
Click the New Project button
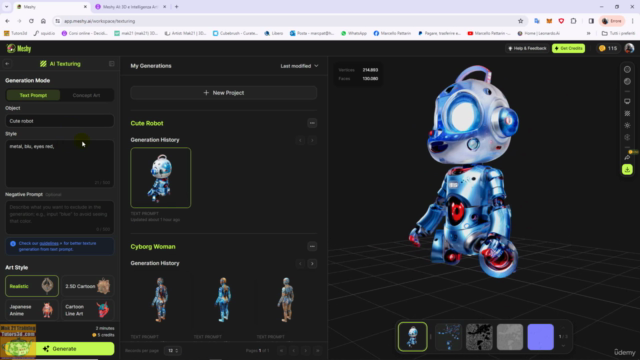(x=224, y=93)
